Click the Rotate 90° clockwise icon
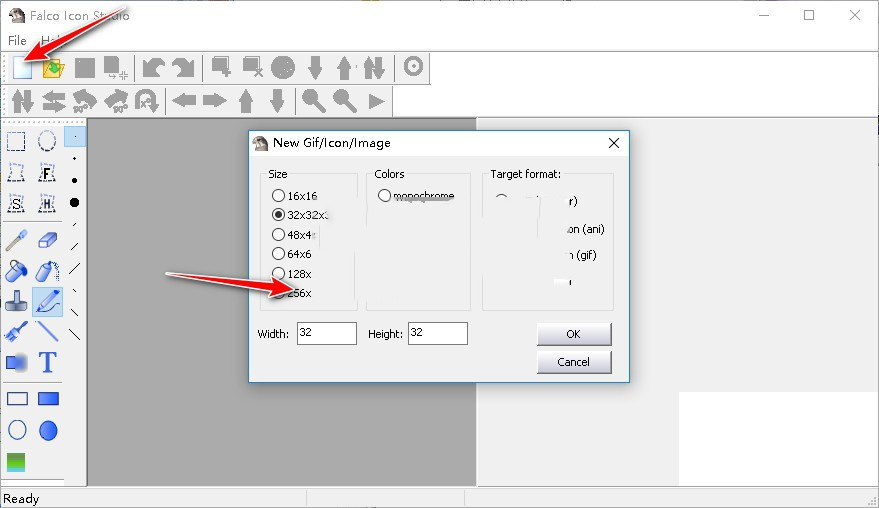The width and height of the screenshot is (879, 508). pos(116,101)
